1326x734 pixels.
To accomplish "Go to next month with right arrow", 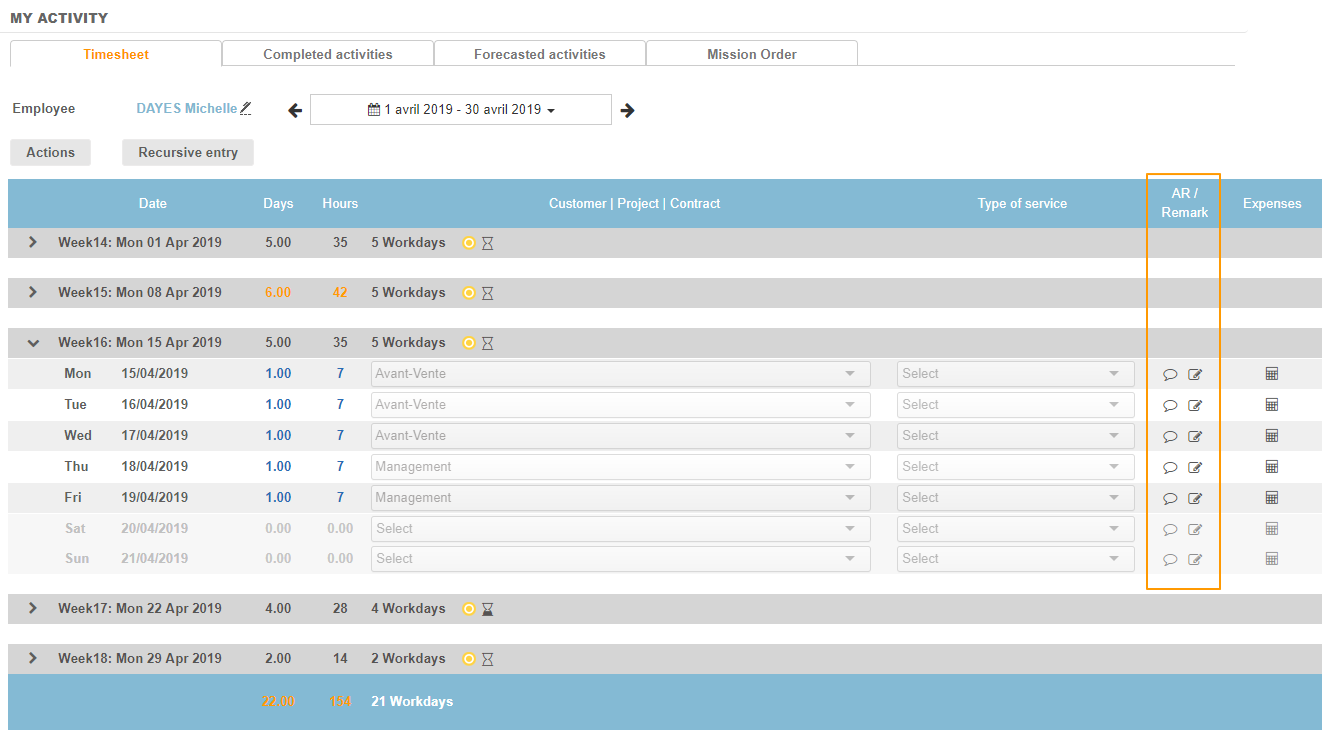I will click(627, 110).
